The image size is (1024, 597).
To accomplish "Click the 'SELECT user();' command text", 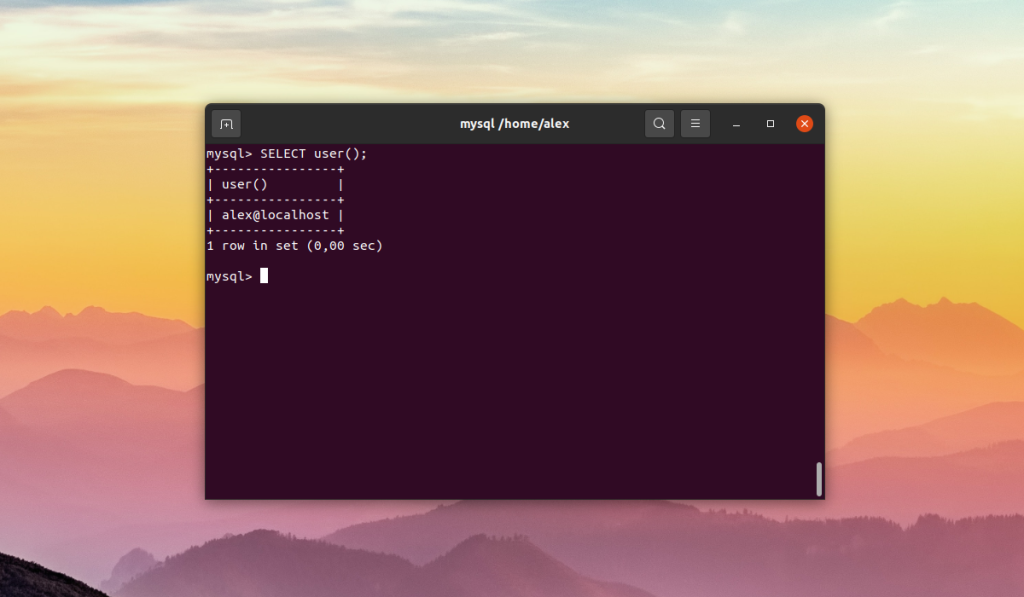I will (x=313, y=154).
